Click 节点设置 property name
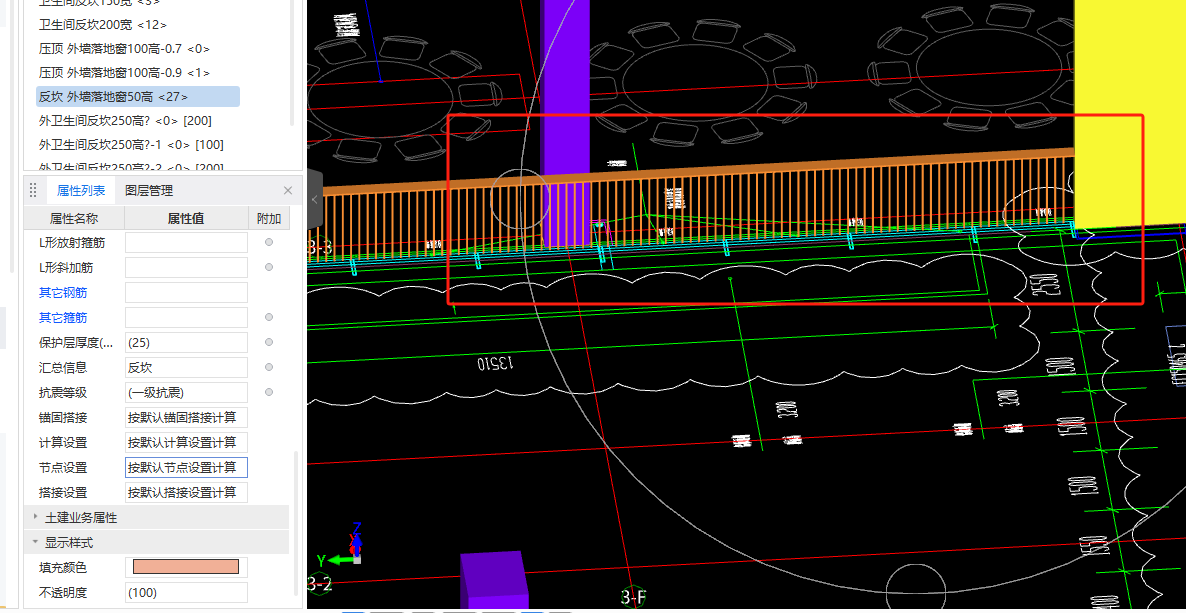The height and width of the screenshot is (613, 1186). pyautogui.click(x=63, y=467)
